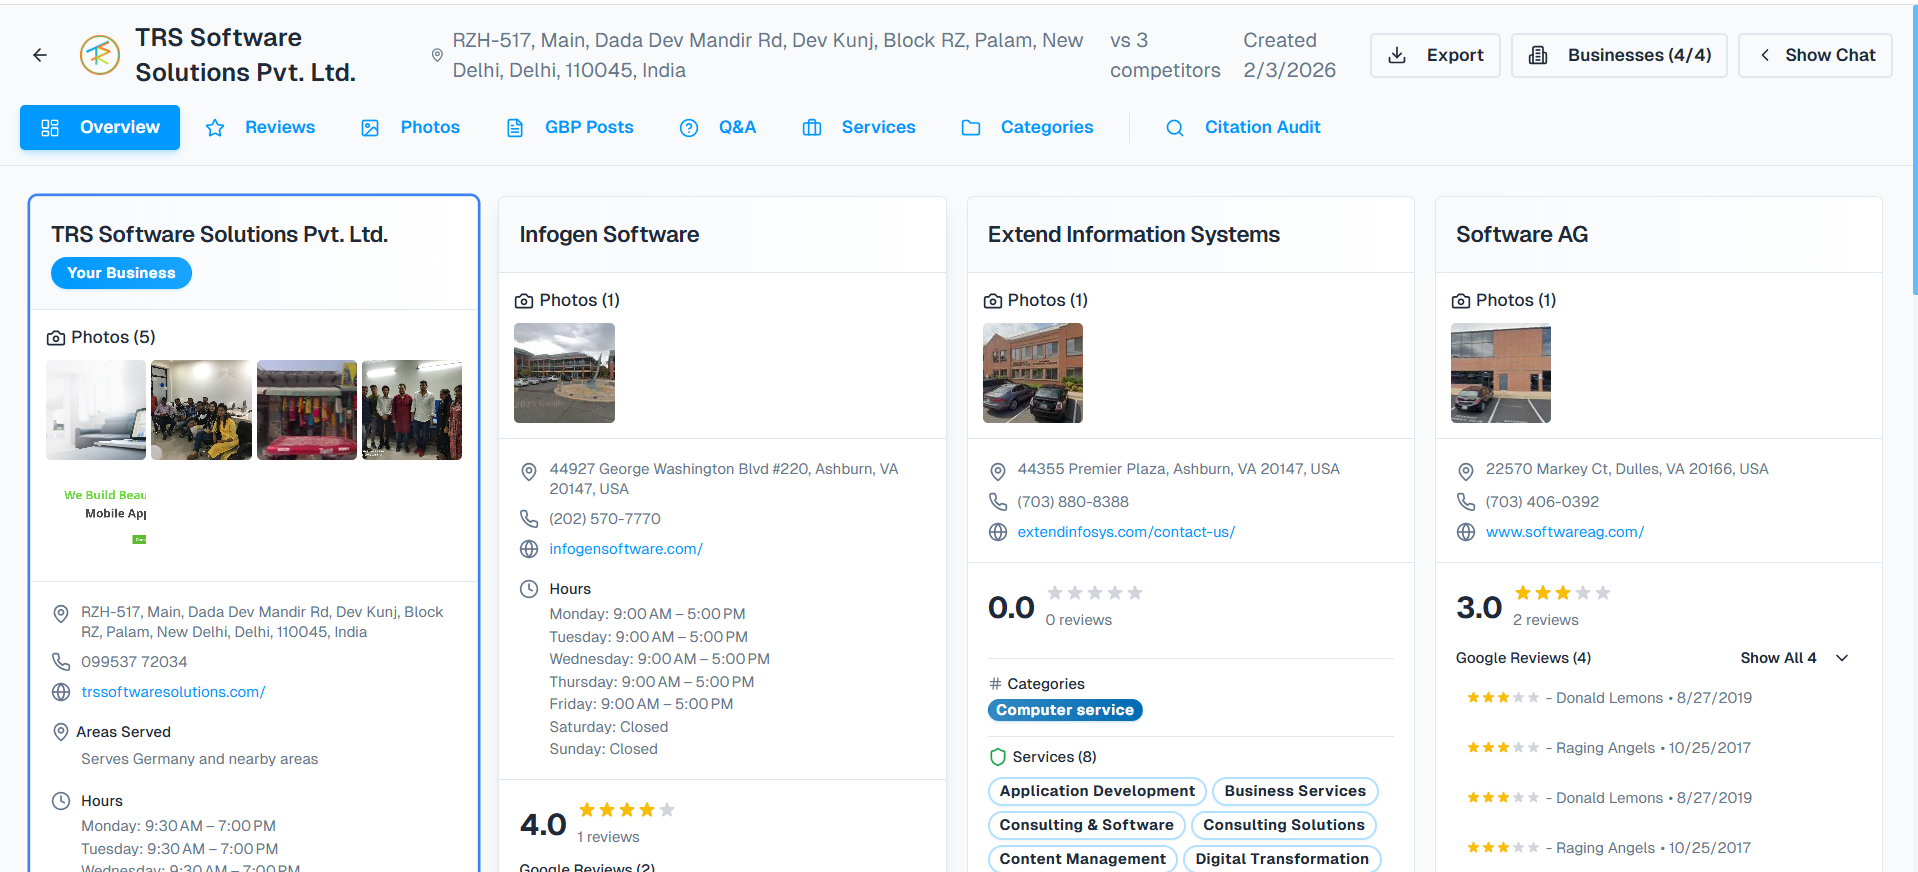Click the phone icon beside (202) 570-7770
Screen dimensions: 1918x872
[529, 518]
